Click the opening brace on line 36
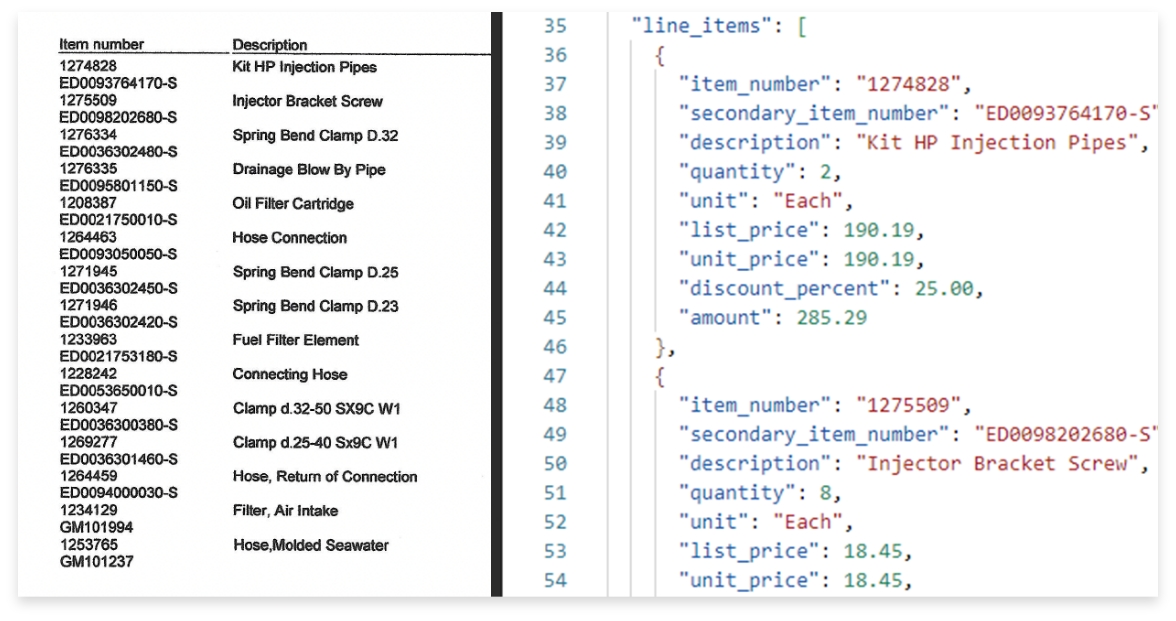 [x=660, y=56]
